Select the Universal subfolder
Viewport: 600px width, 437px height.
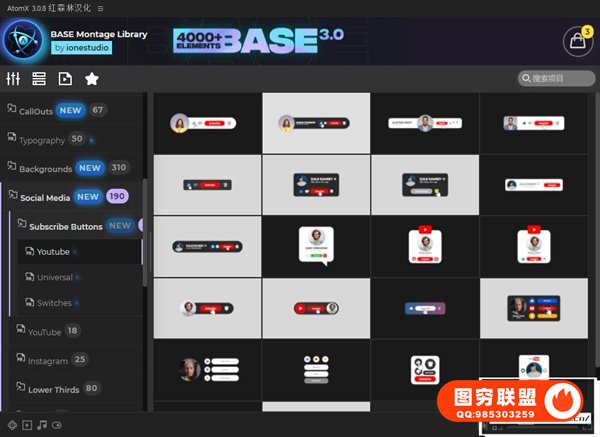(x=54, y=278)
